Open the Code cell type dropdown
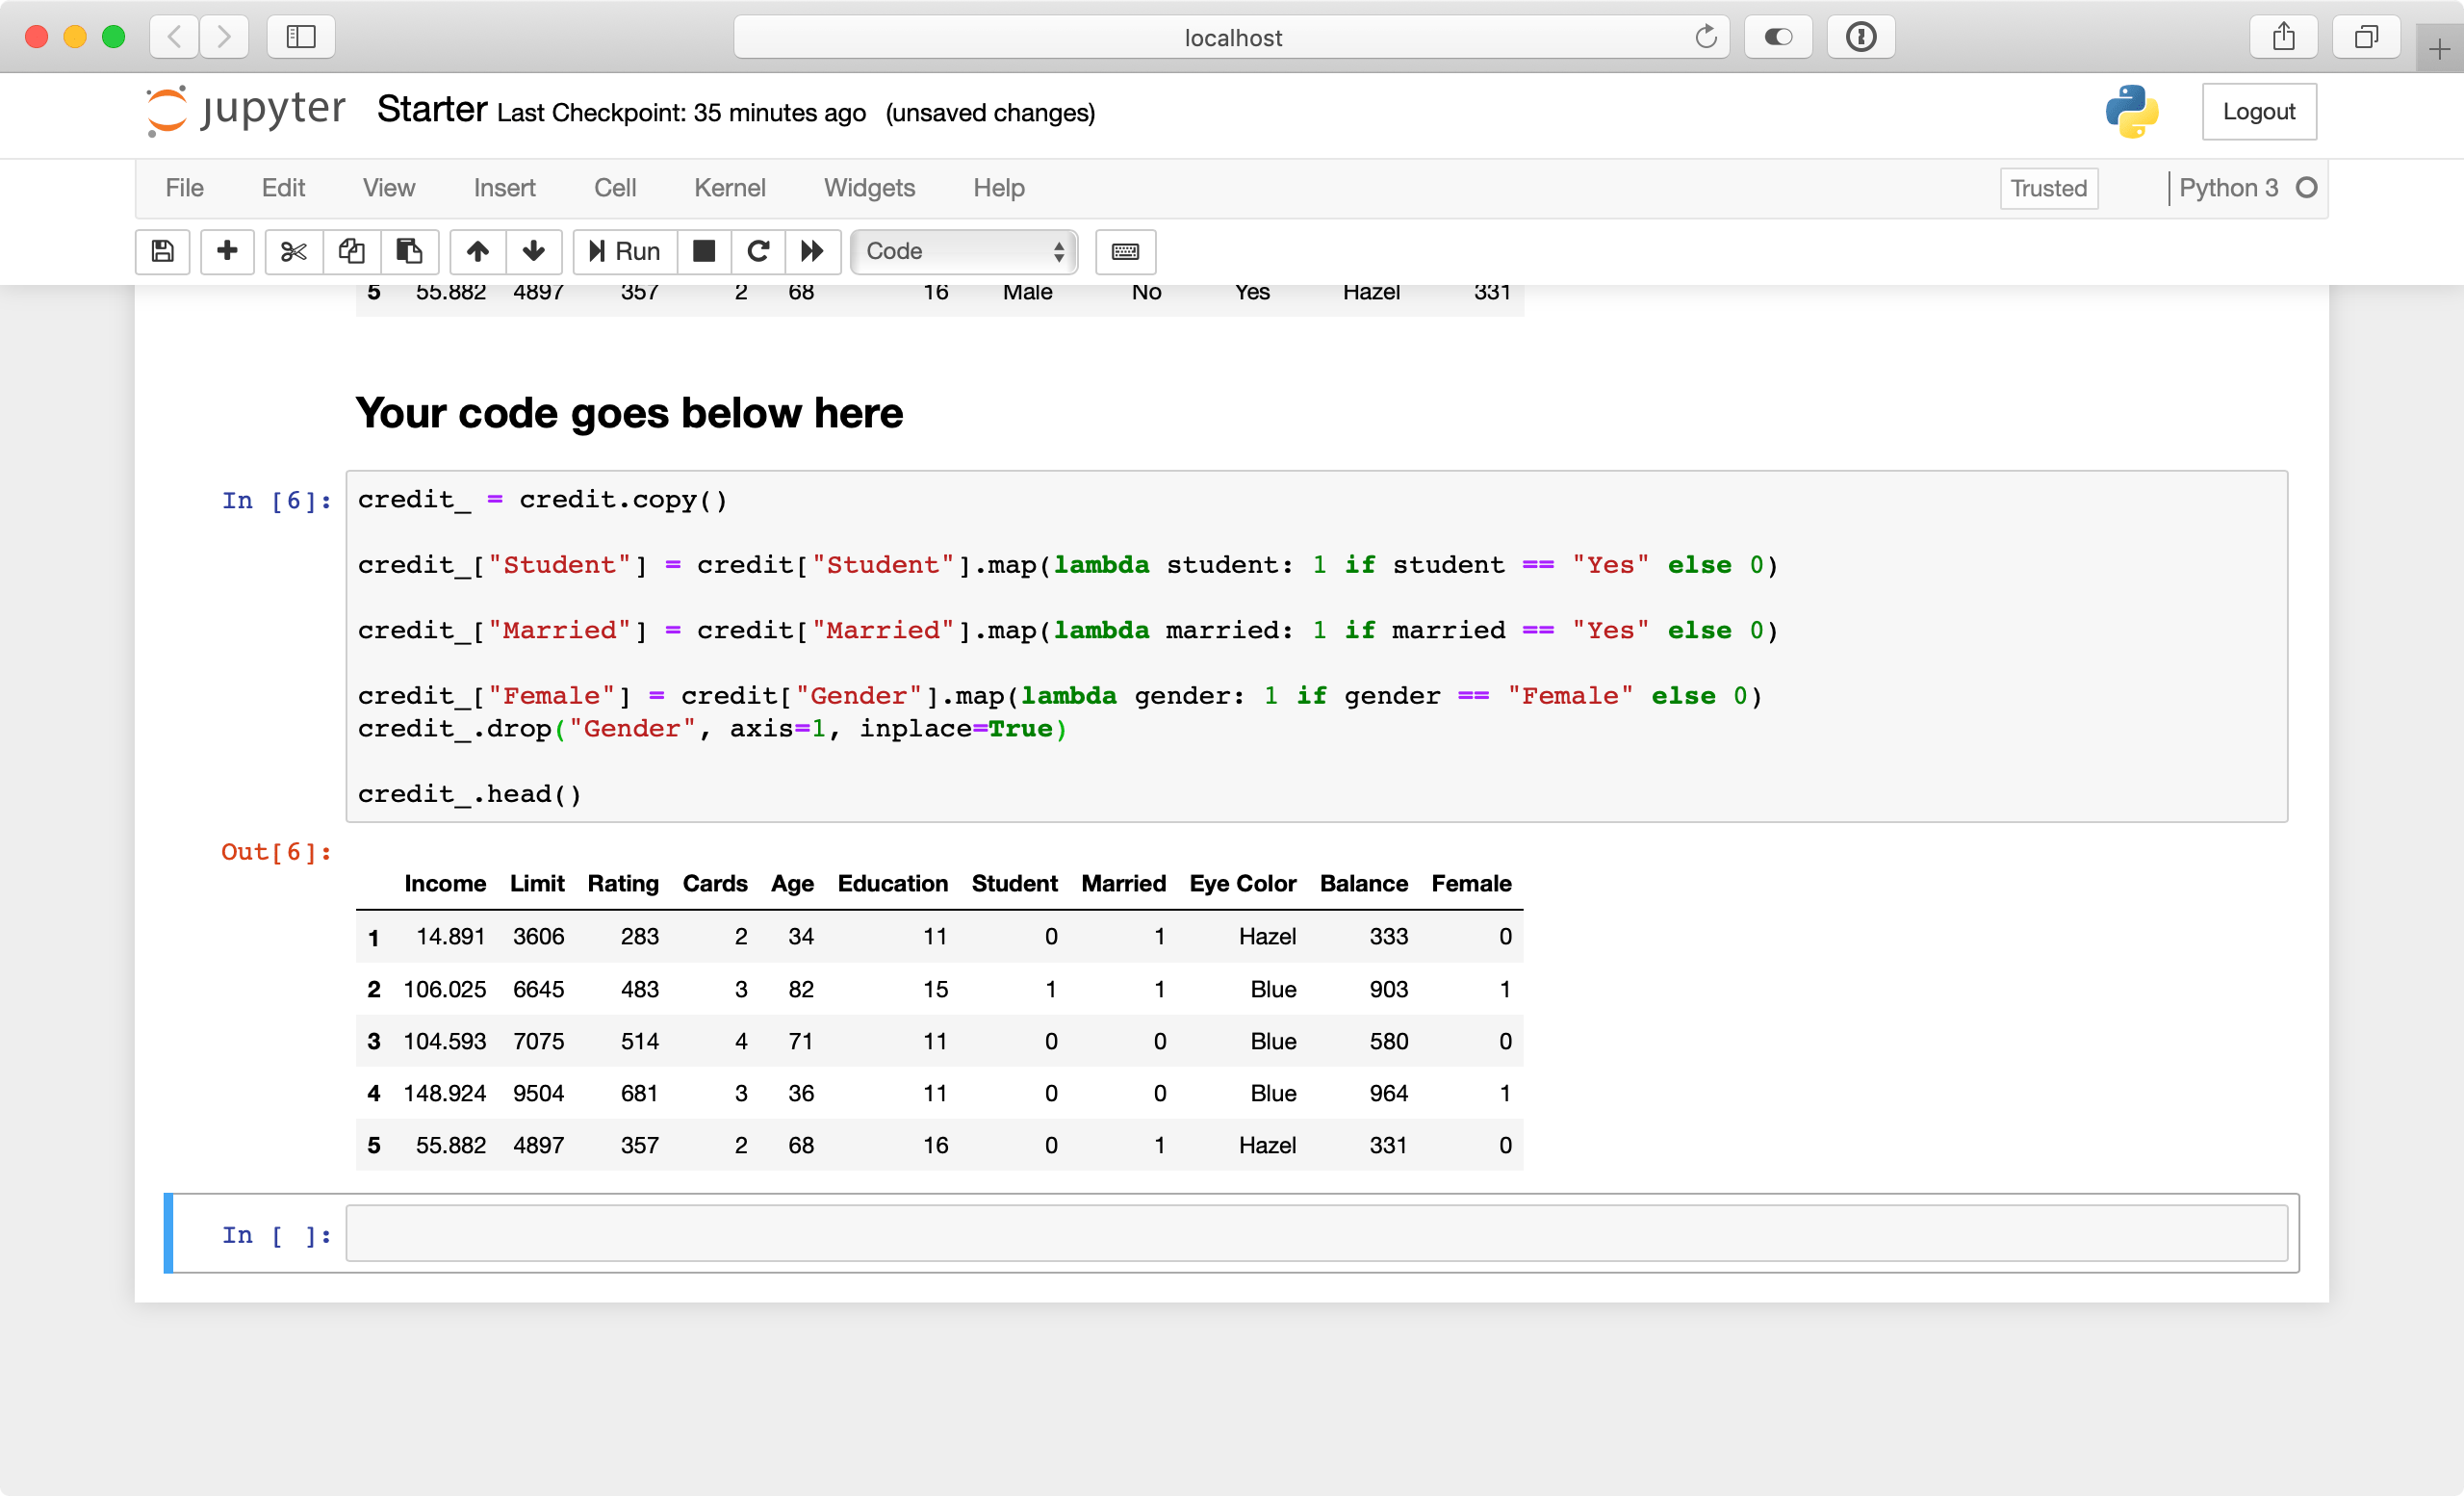Image resolution: width=2464 pixels, height=1496 pixels. click(963, 251)
